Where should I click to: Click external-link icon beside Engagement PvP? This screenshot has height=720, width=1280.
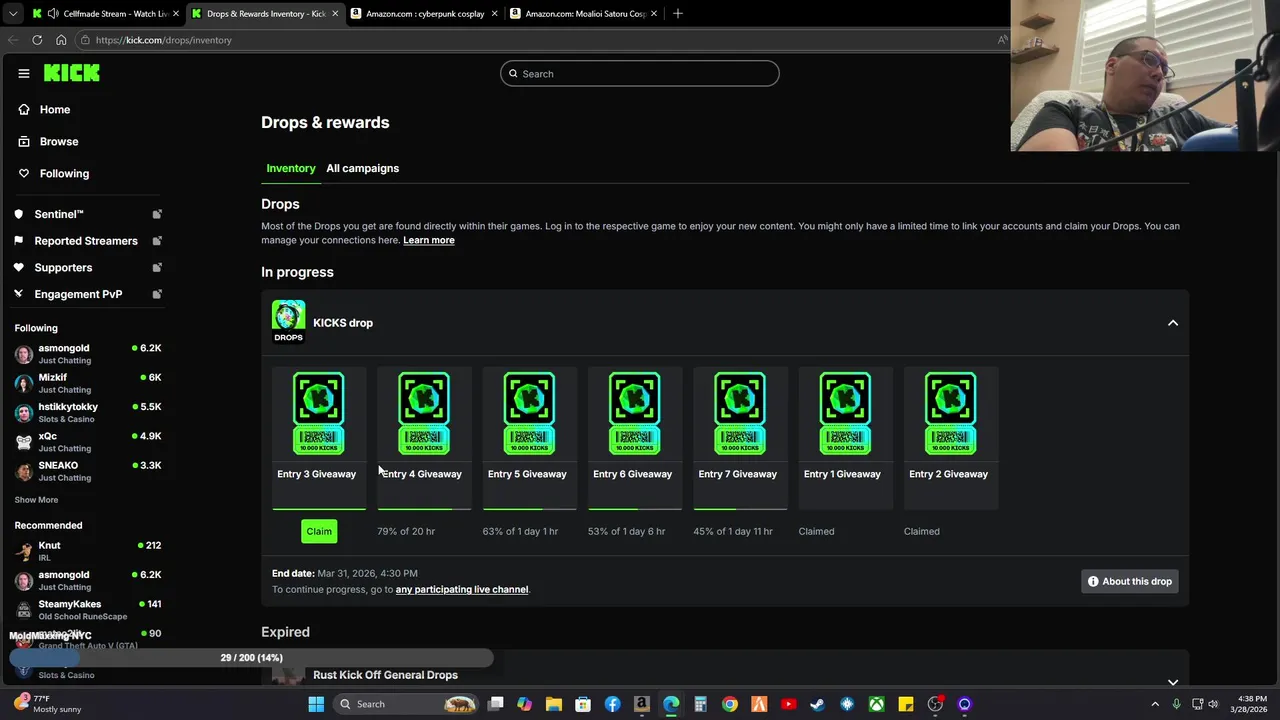(x=157, y=294)
